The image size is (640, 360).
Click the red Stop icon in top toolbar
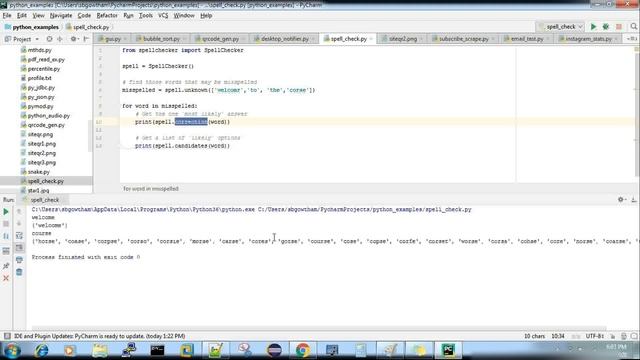click(x=619, y=27)
